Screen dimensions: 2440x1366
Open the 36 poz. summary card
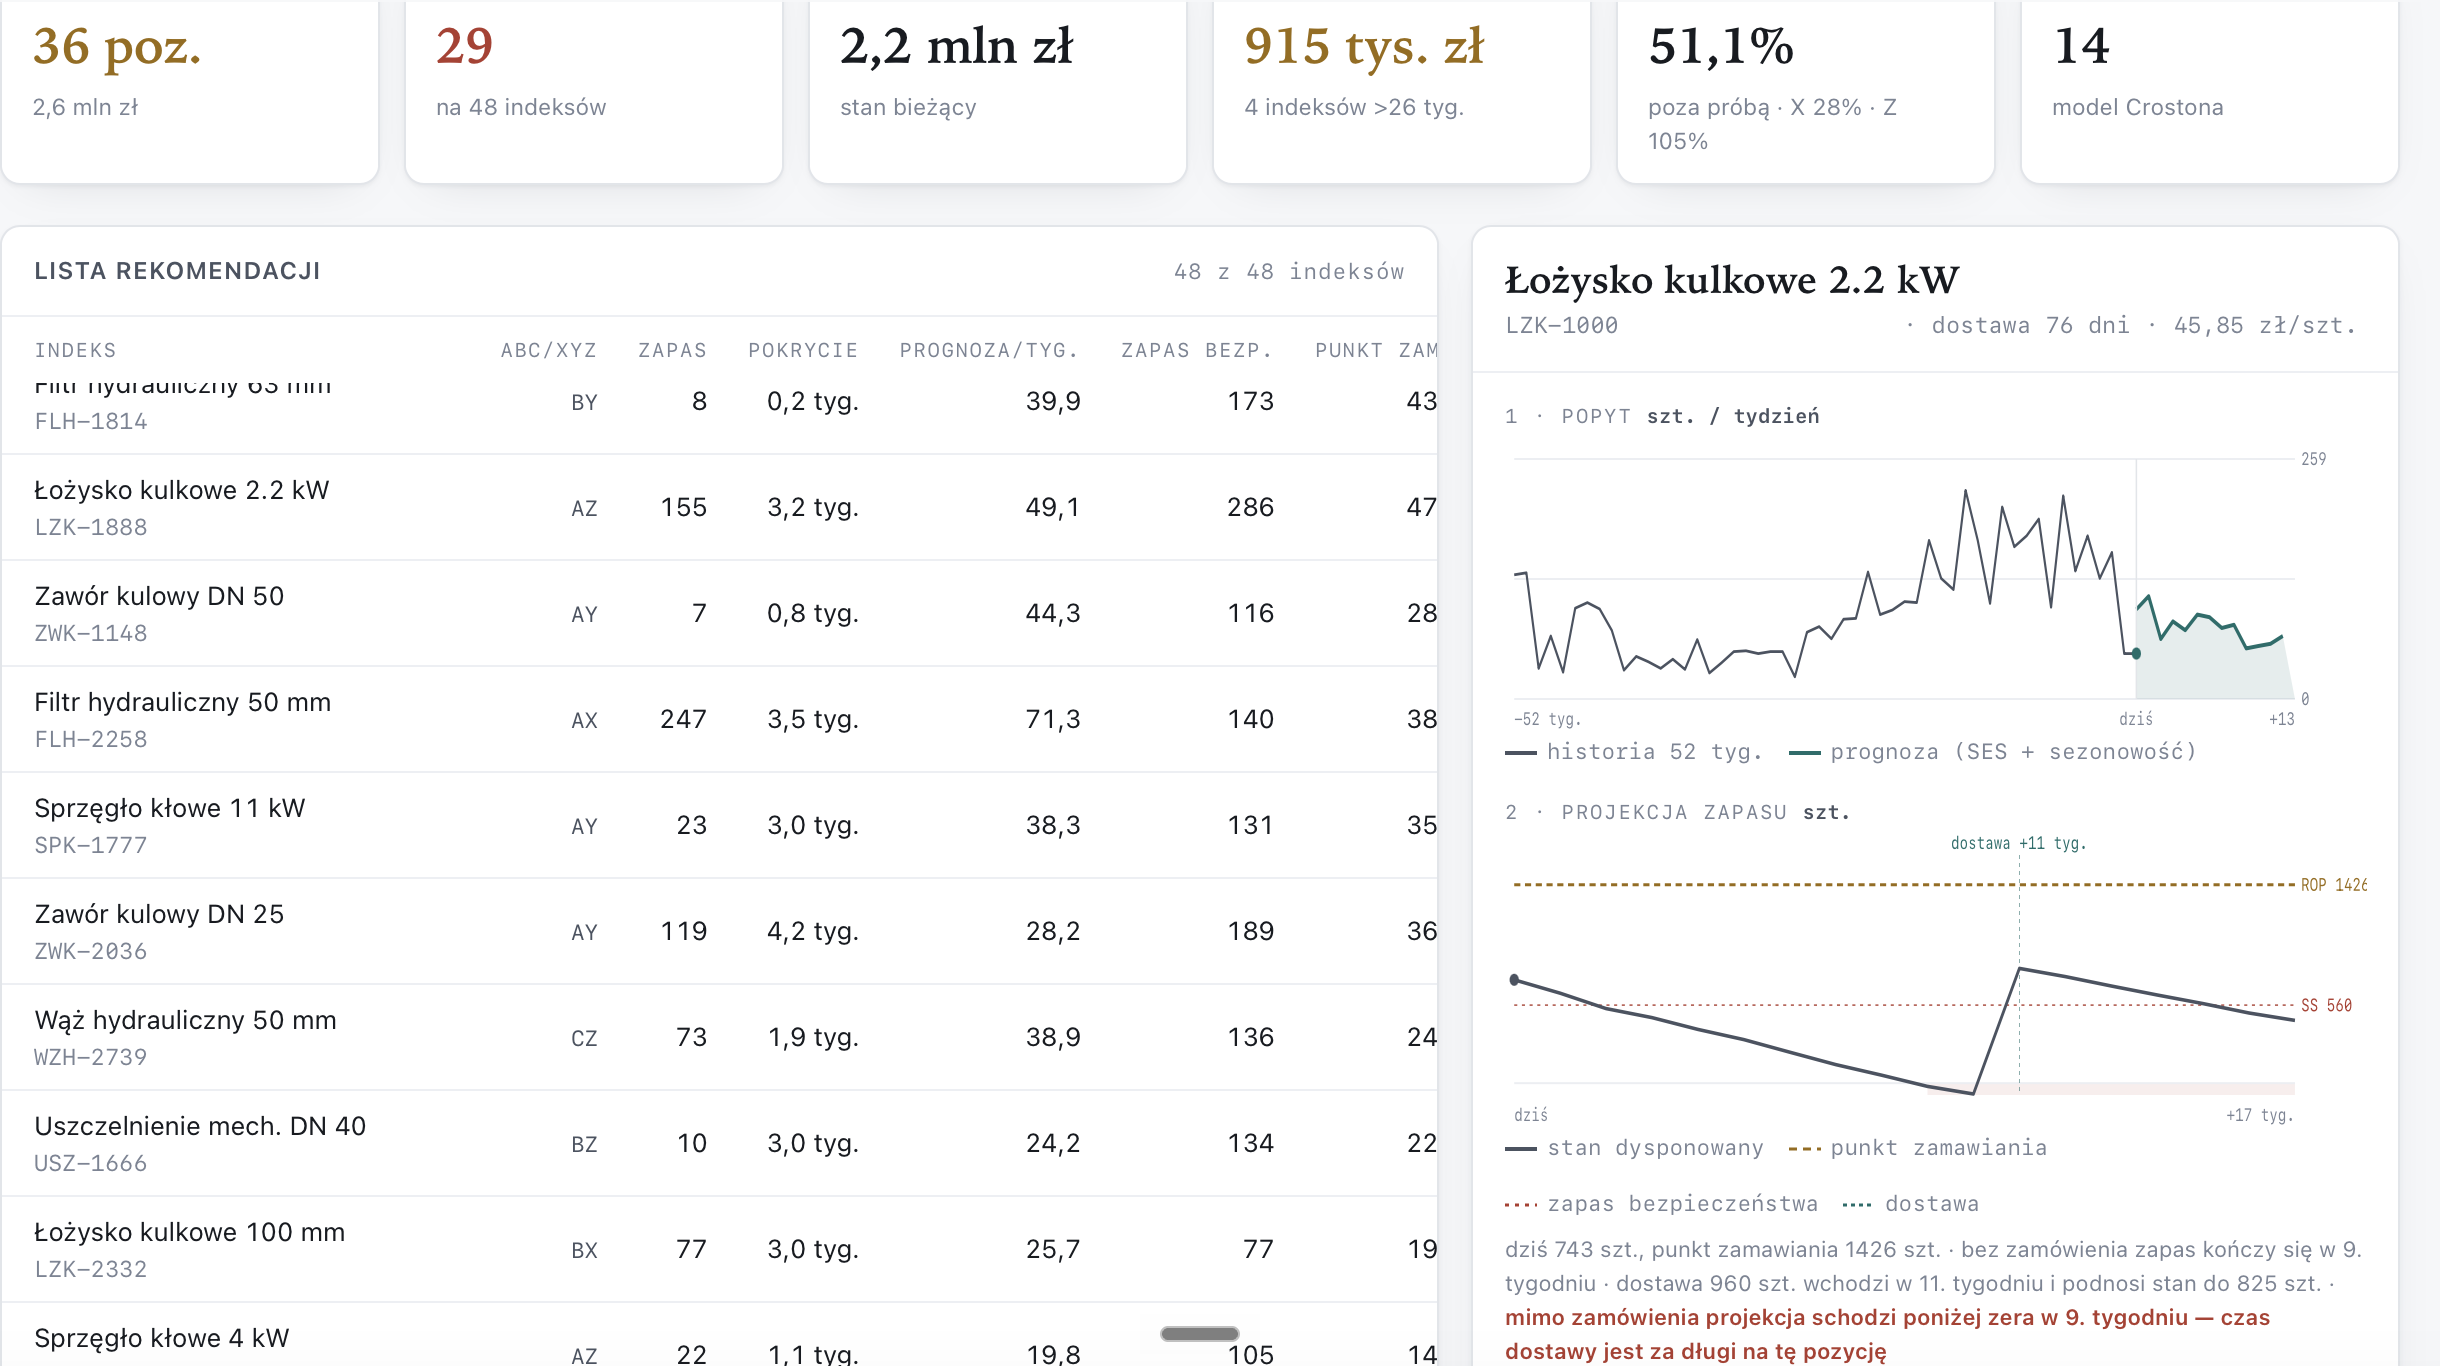(190, 90)
